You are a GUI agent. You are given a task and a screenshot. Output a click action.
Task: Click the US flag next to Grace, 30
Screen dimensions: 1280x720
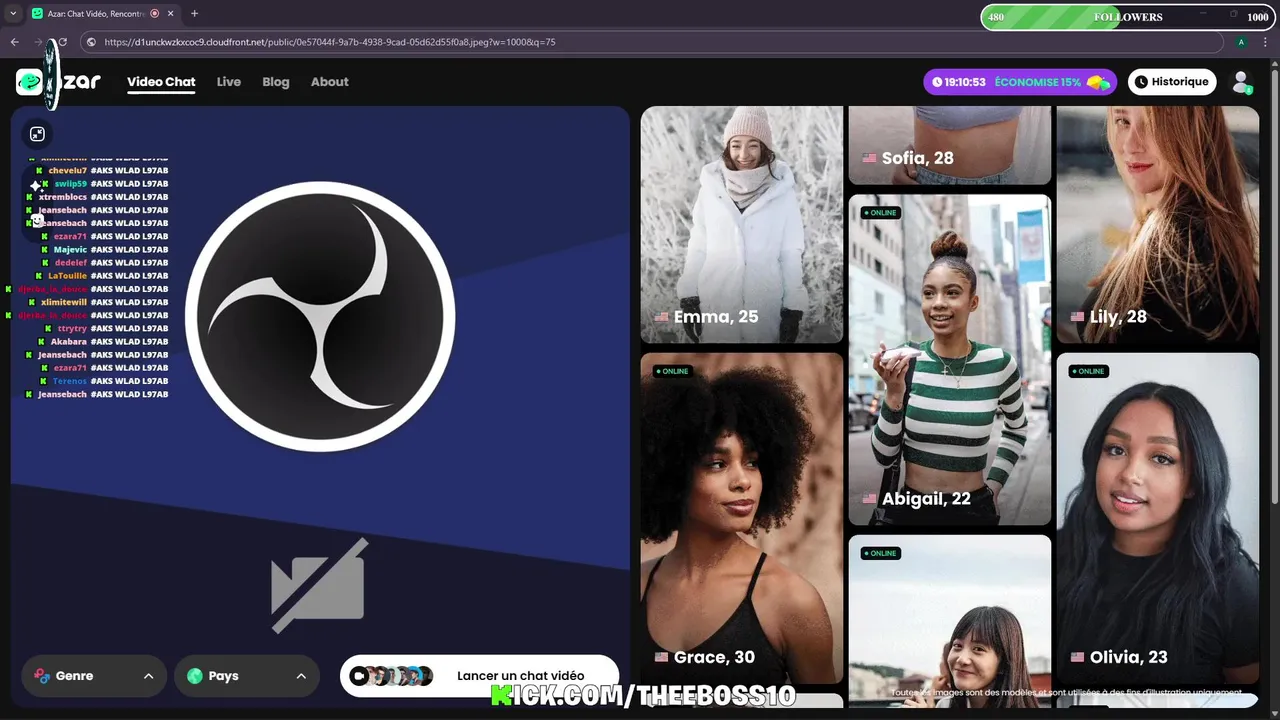pos(662,657)
